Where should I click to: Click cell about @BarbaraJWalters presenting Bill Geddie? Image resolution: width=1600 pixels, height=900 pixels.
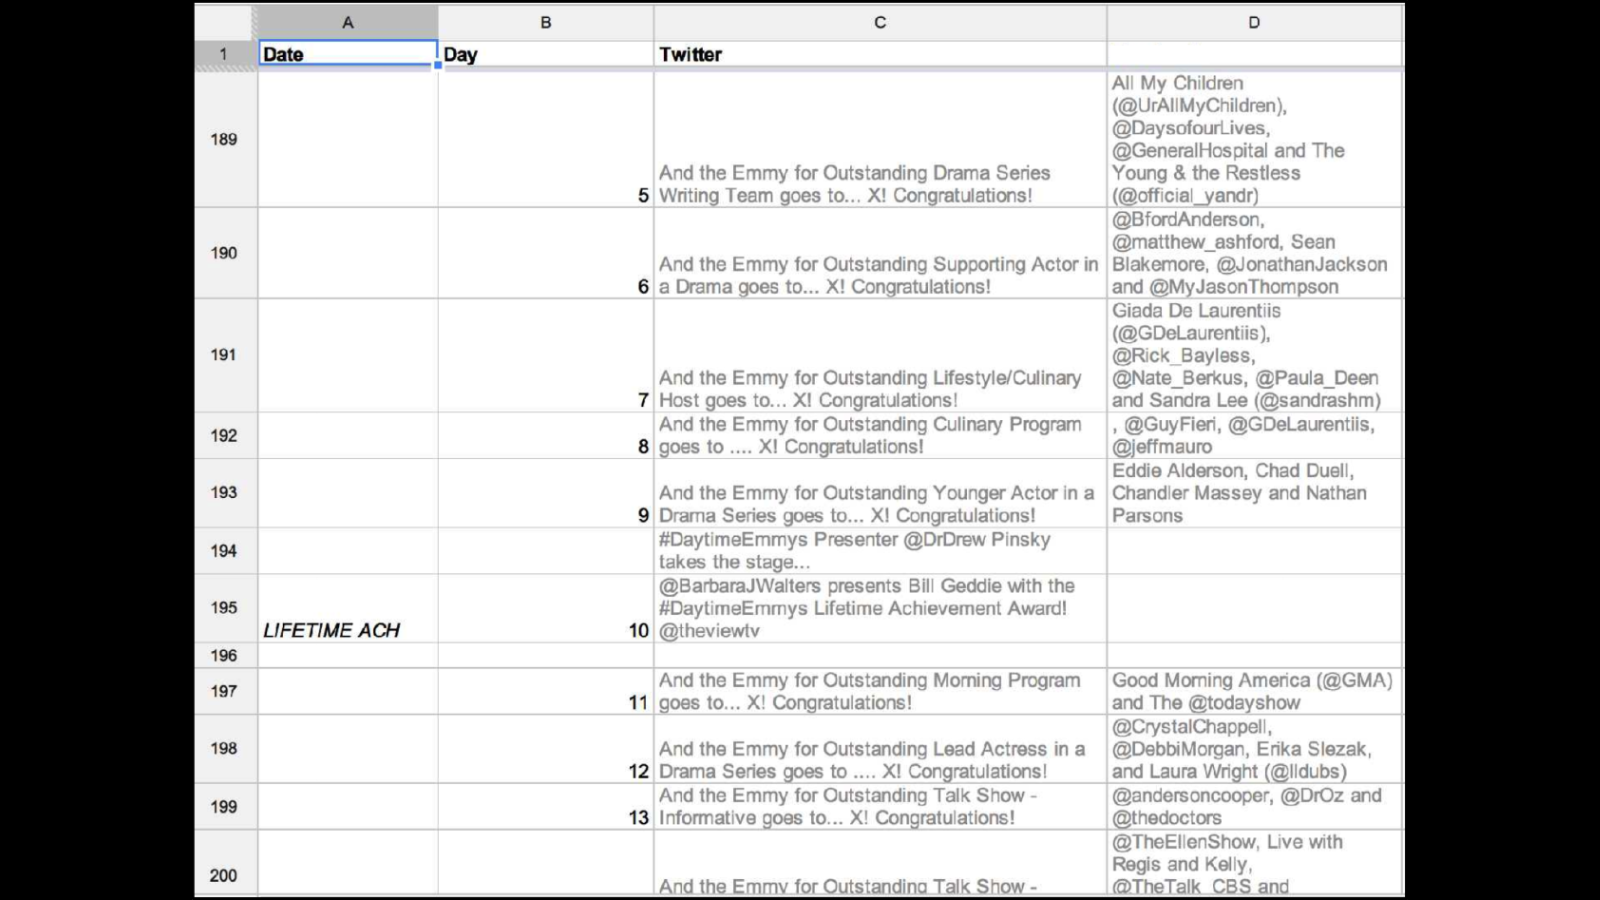click(x=880, y=608)
